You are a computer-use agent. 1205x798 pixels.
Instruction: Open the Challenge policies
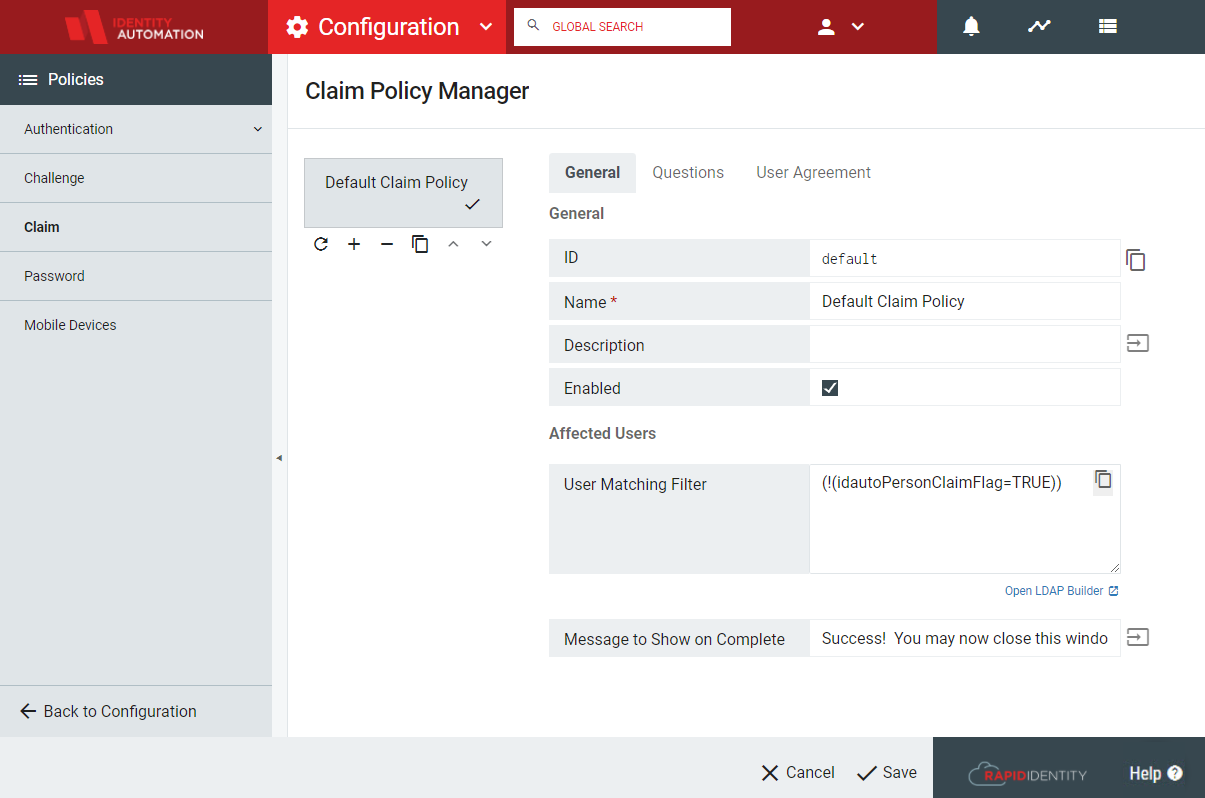click(x=136, y=178)
